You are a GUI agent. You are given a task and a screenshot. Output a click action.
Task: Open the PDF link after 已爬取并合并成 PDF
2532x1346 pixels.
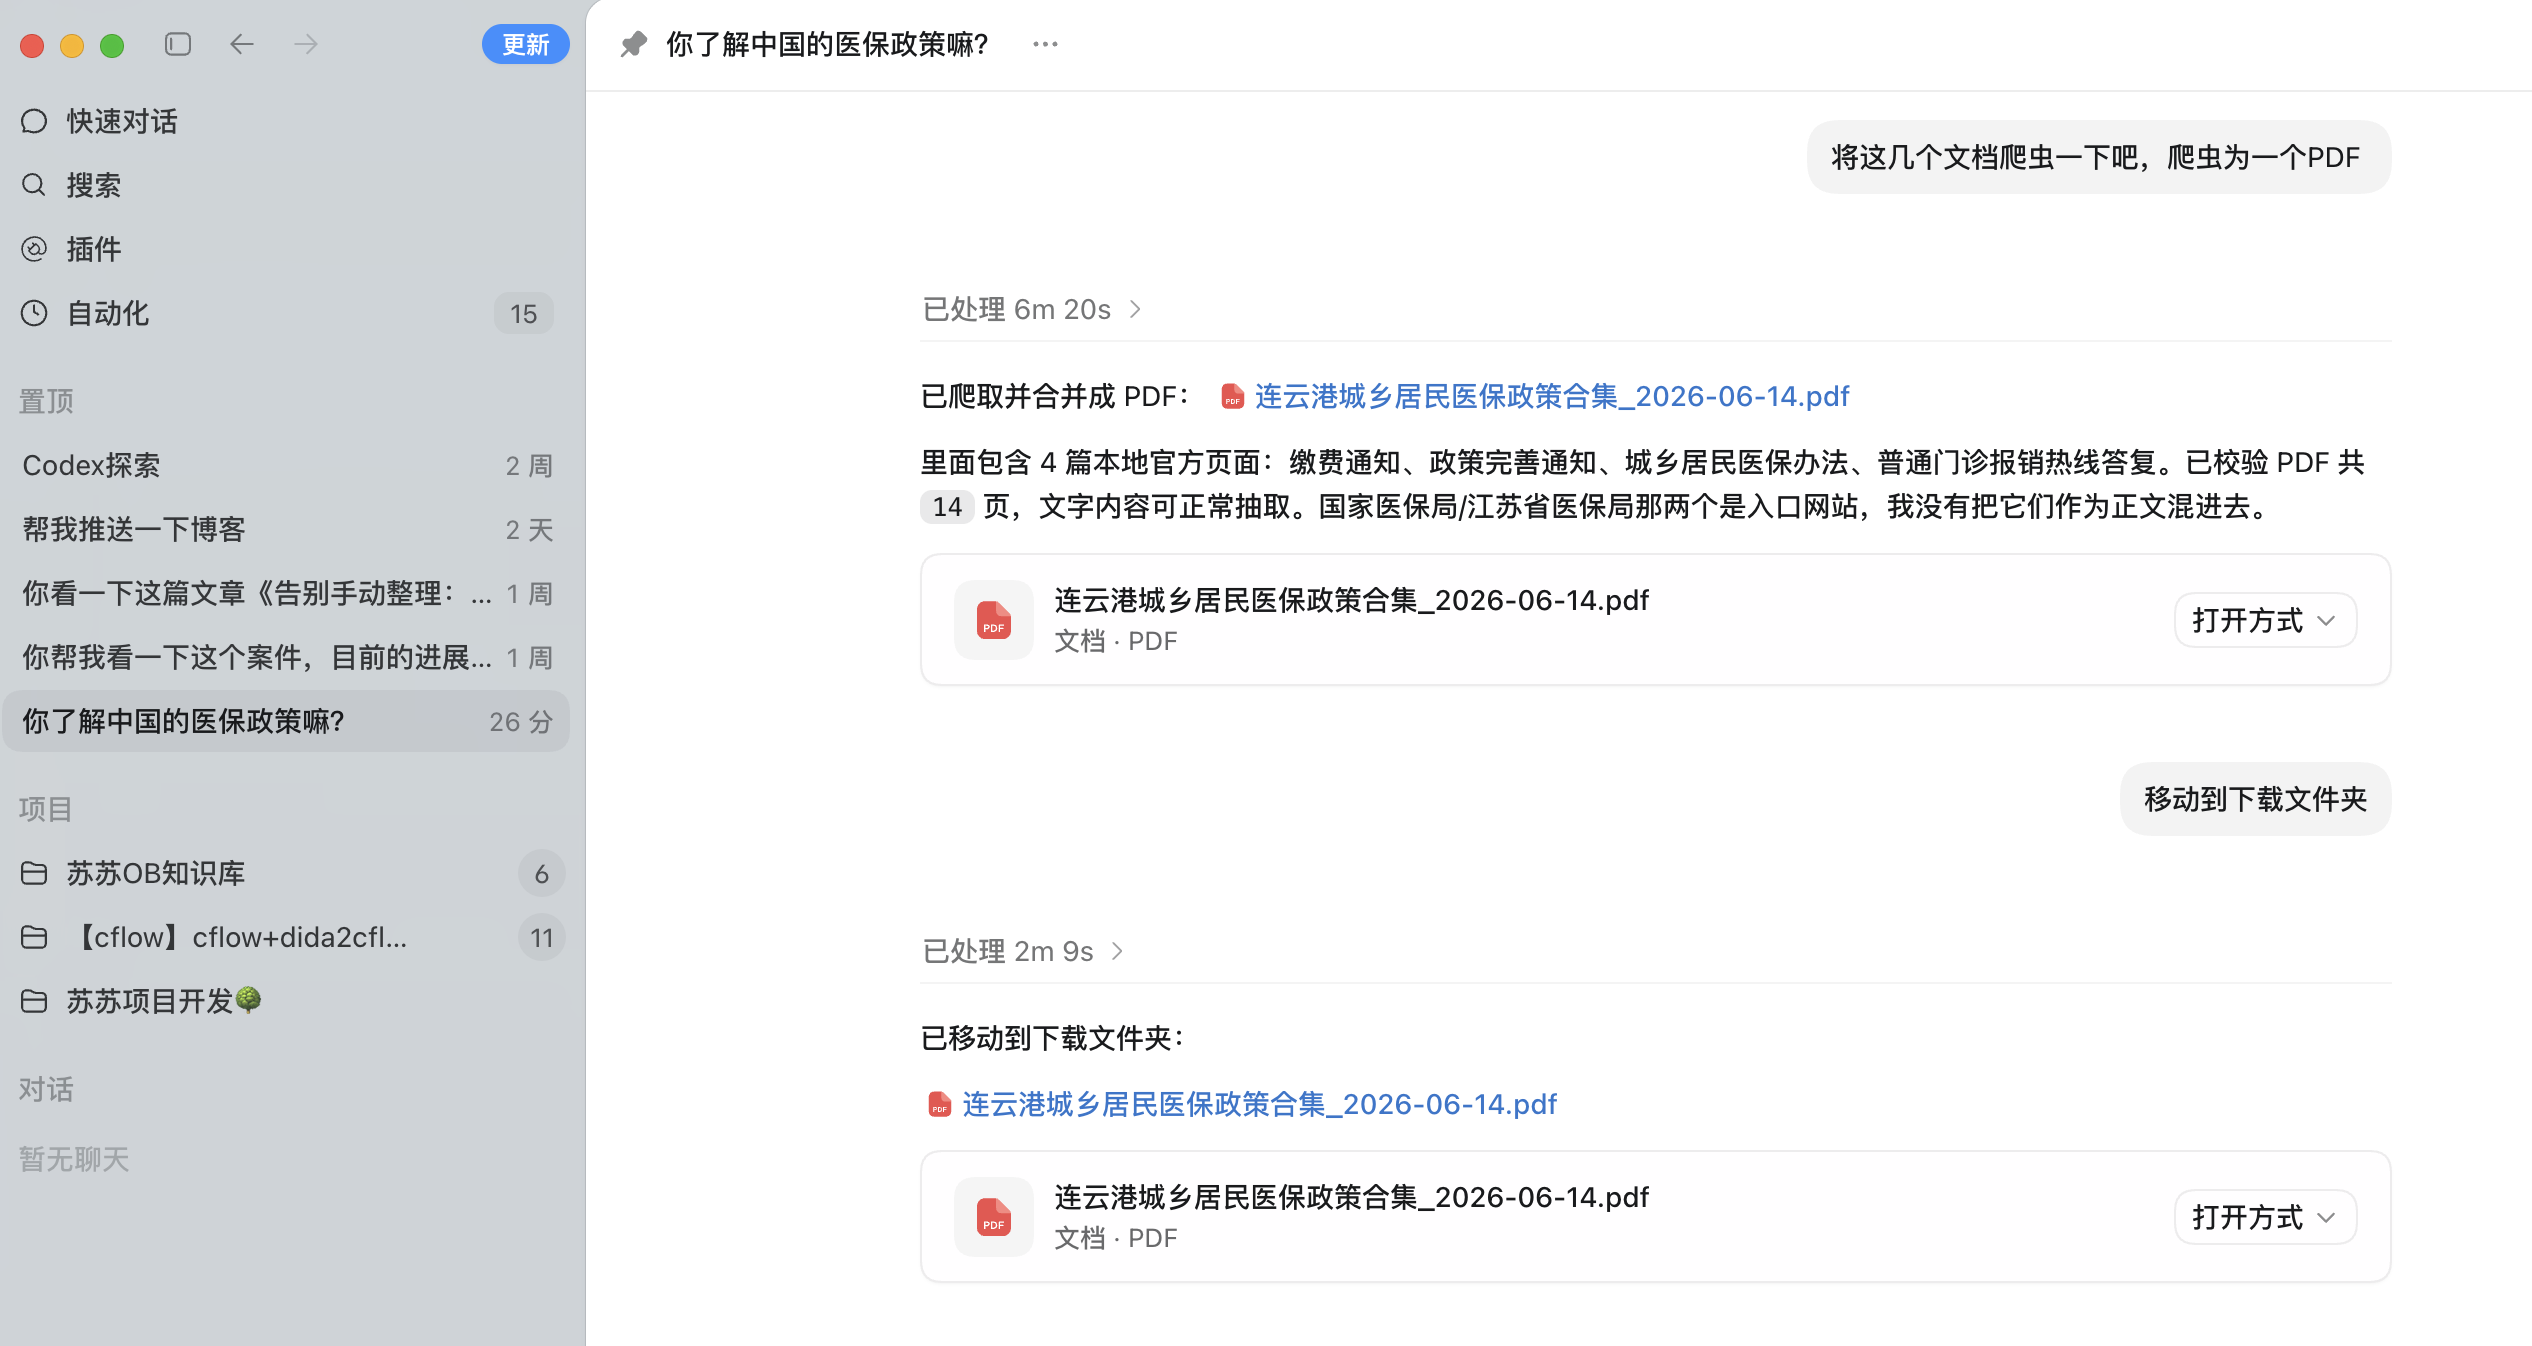pyautogui.click(x=1551, y=396)
